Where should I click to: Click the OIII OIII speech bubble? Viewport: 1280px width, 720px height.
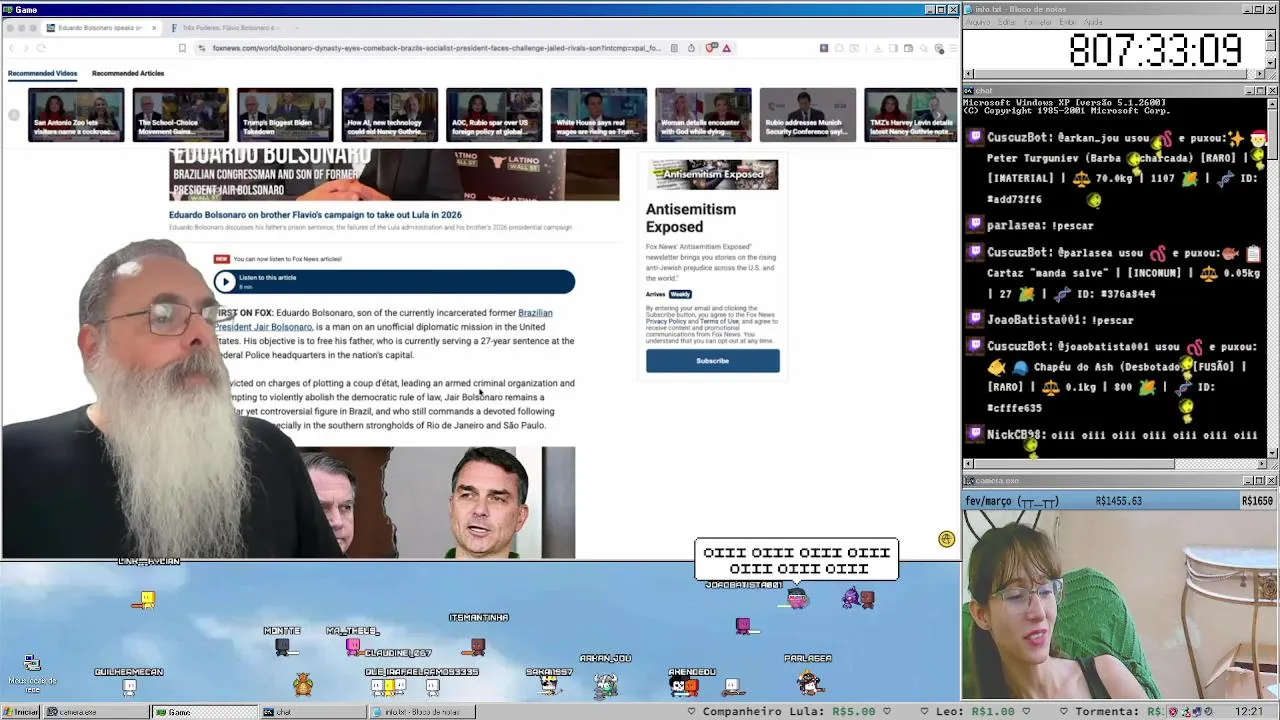[x=797, y=560]
